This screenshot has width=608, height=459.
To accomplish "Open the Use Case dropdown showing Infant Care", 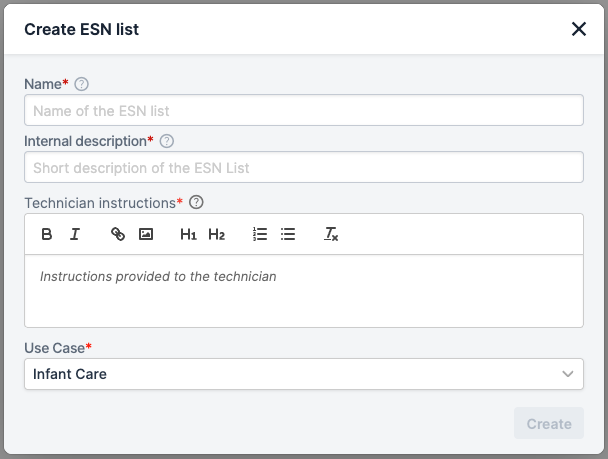I will [304, 374].
